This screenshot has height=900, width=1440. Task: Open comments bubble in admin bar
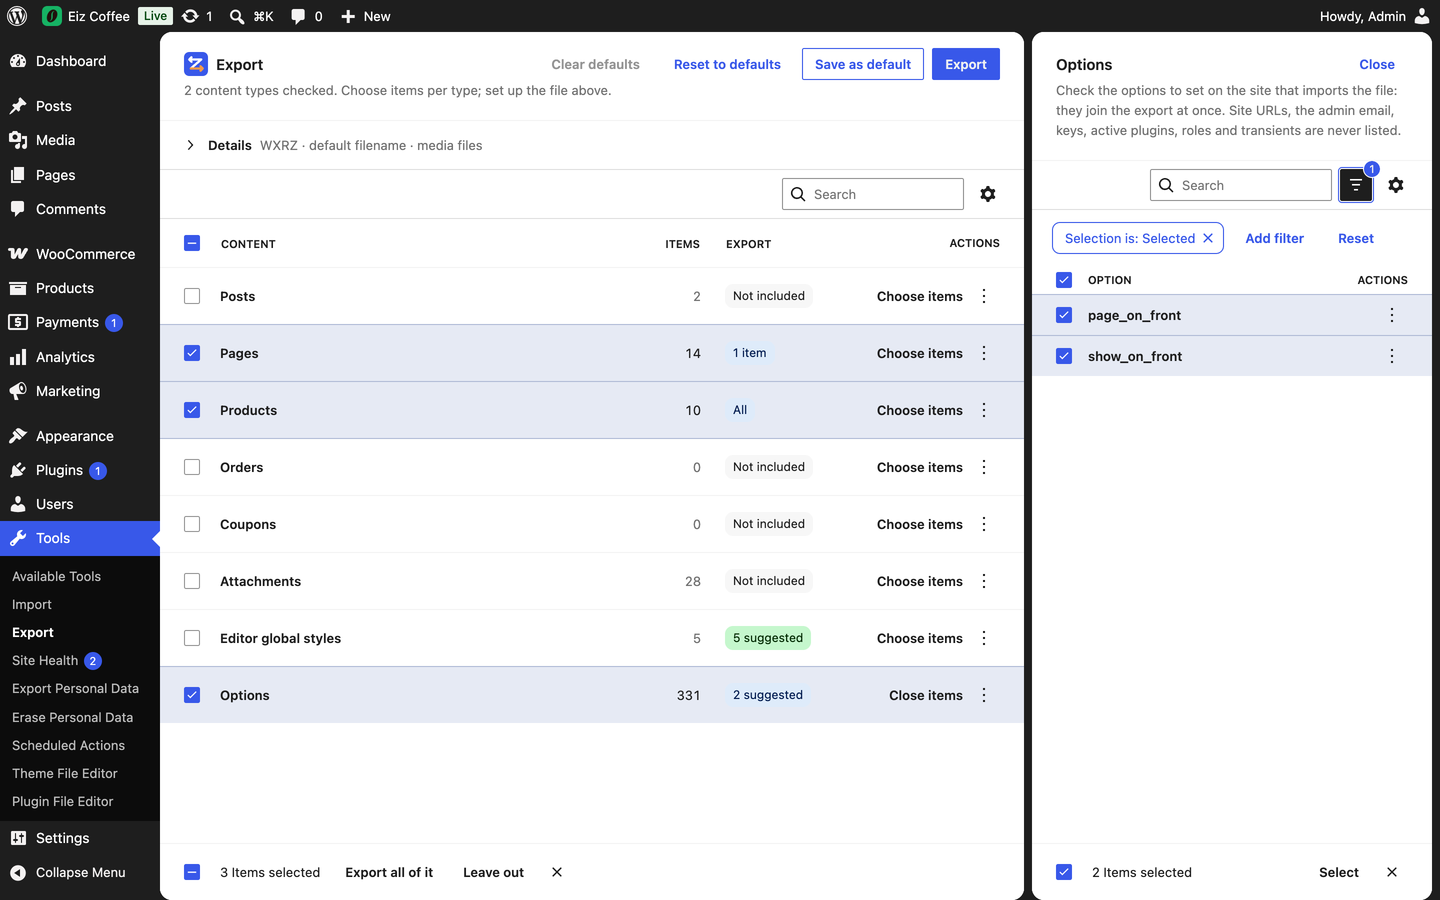[306, 16]
